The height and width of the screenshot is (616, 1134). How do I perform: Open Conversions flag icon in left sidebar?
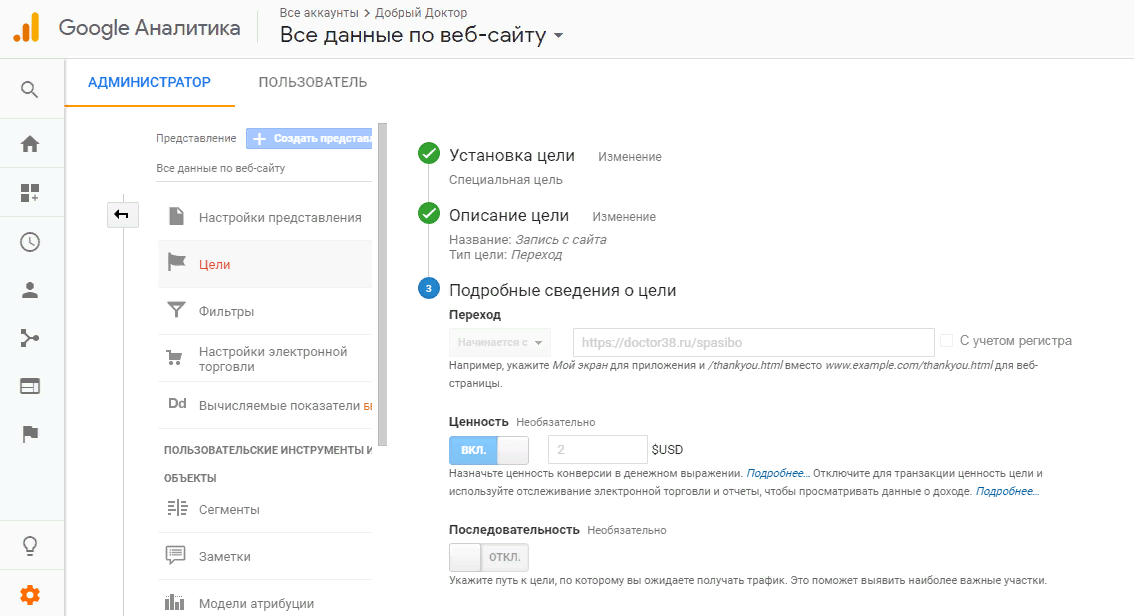point(30,434)
